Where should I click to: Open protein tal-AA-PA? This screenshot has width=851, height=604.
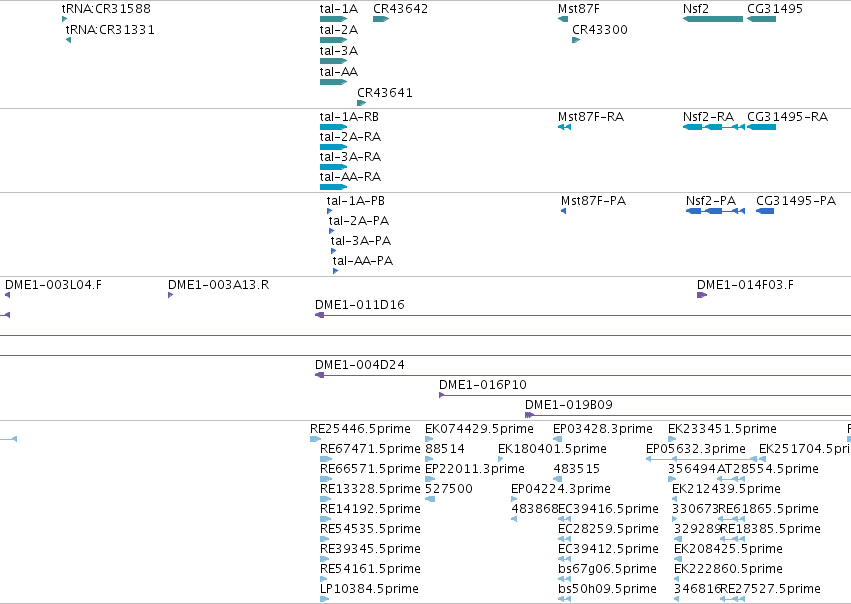coord(336,271)
